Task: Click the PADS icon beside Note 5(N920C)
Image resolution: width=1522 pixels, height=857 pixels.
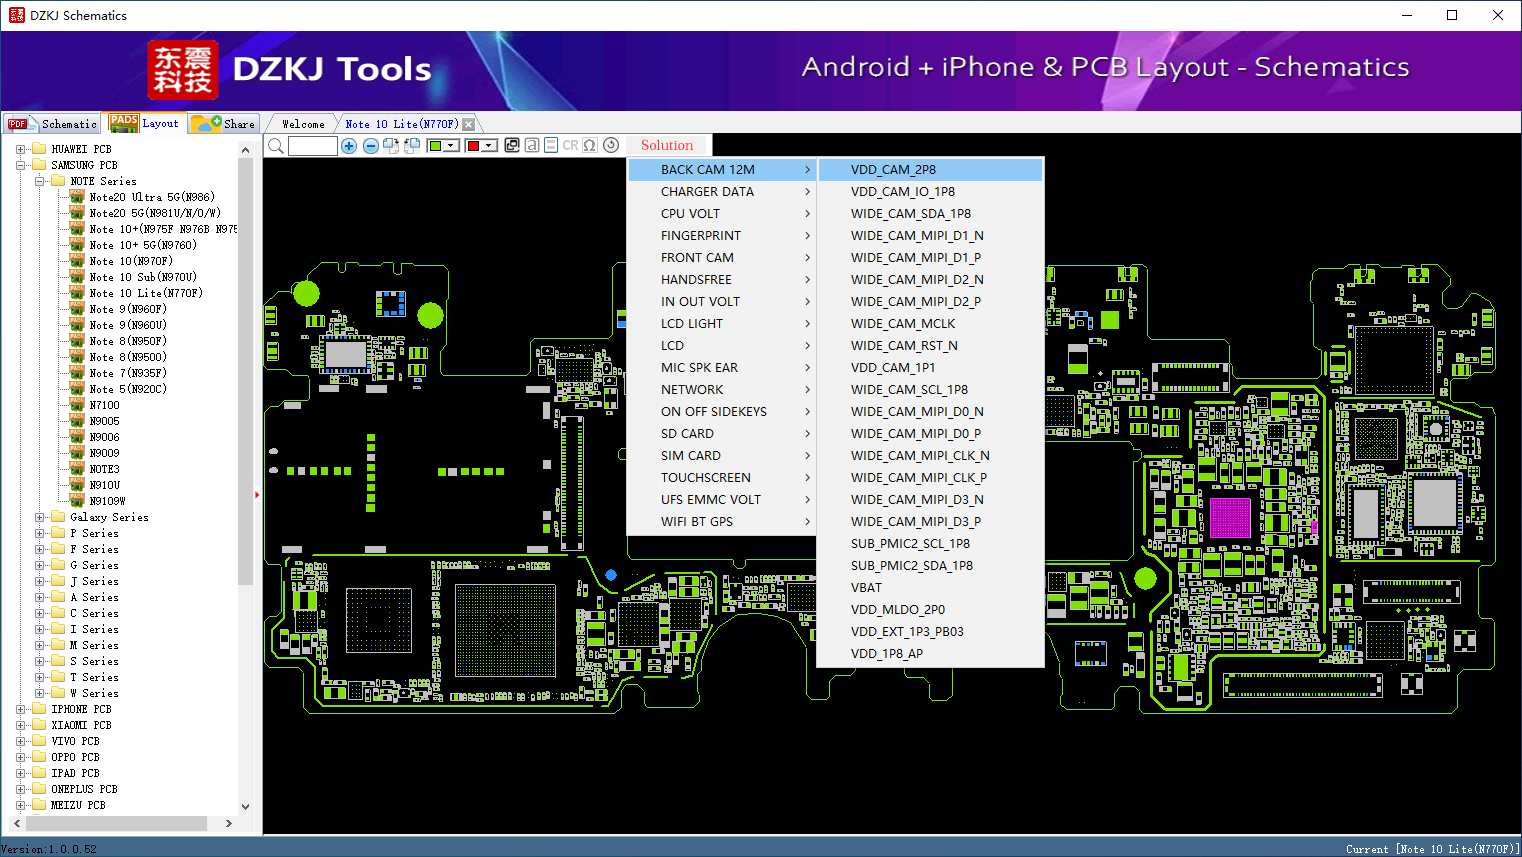Action: (77, 389)
